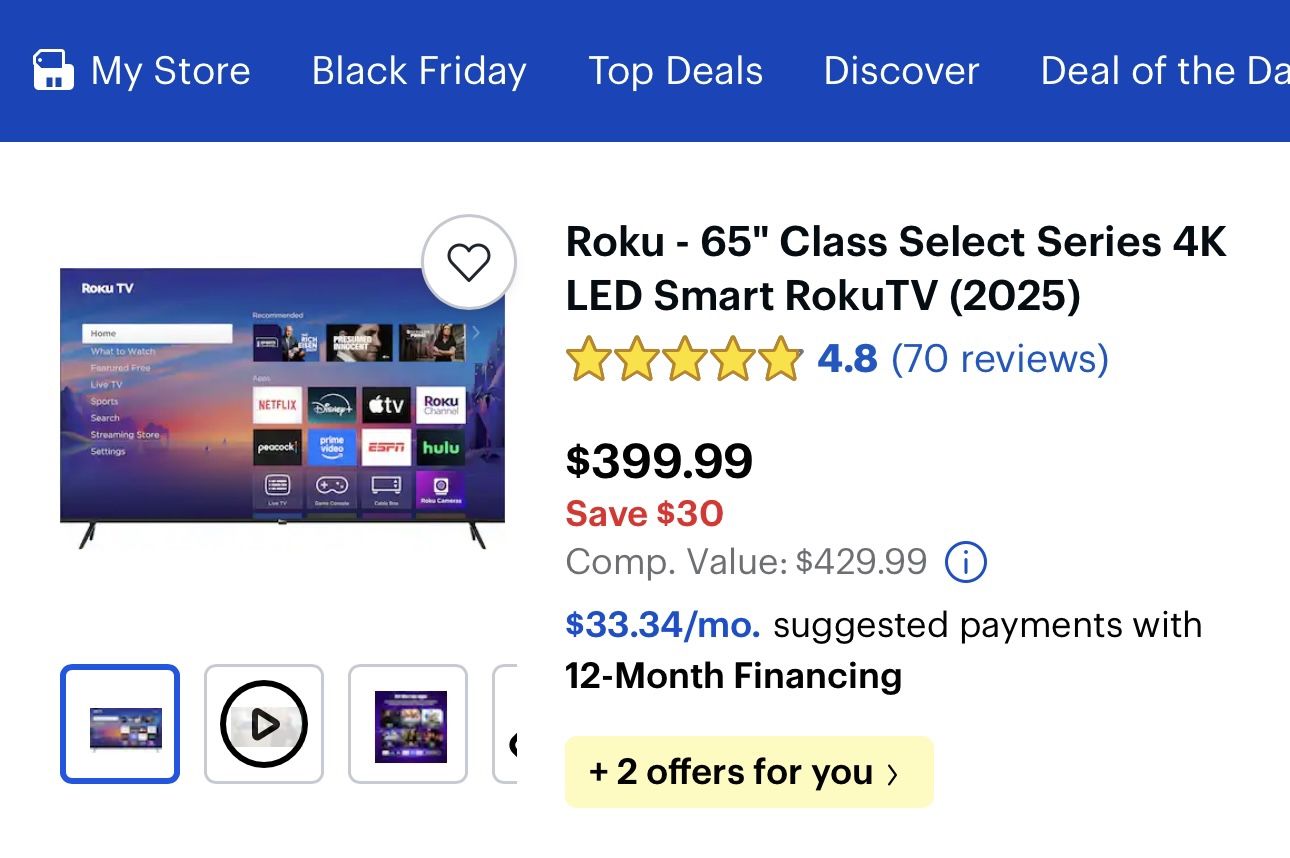Select the first image thumbnail
Image resolution: width=1290 pixels, height=858 pixels.
(x=119, y=723)
